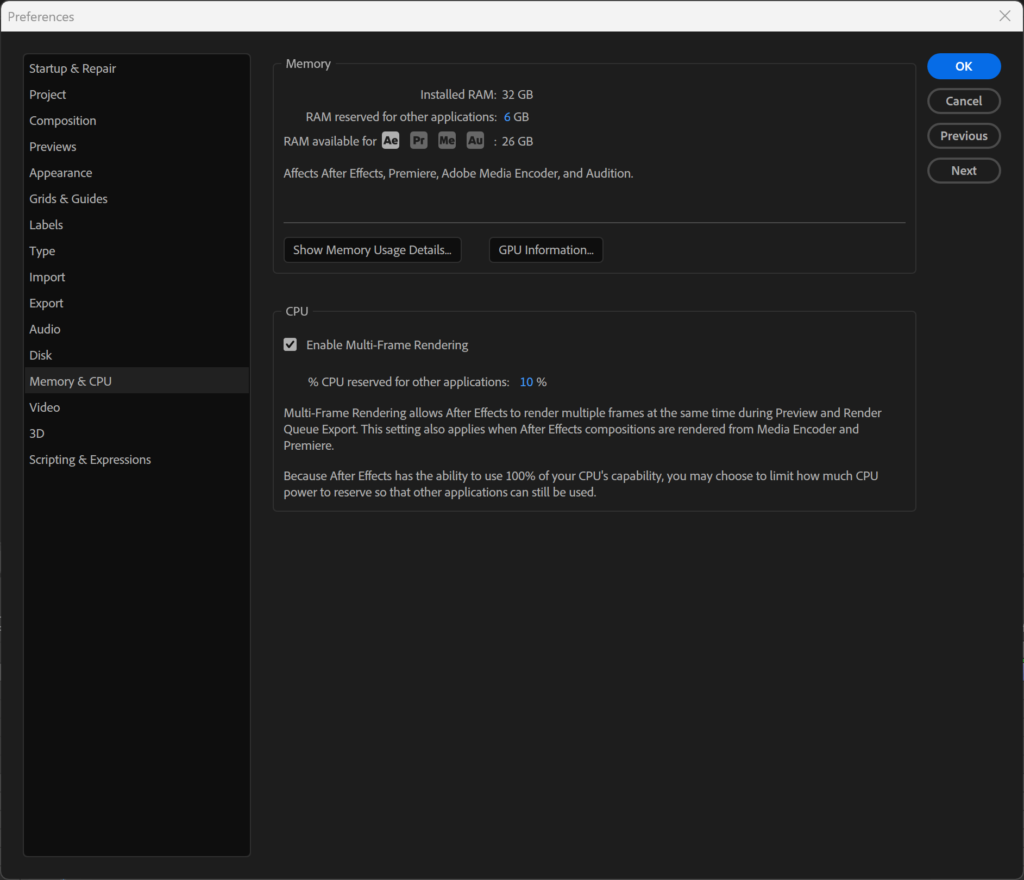Switch to the Previews preferences category

point(53,147)
